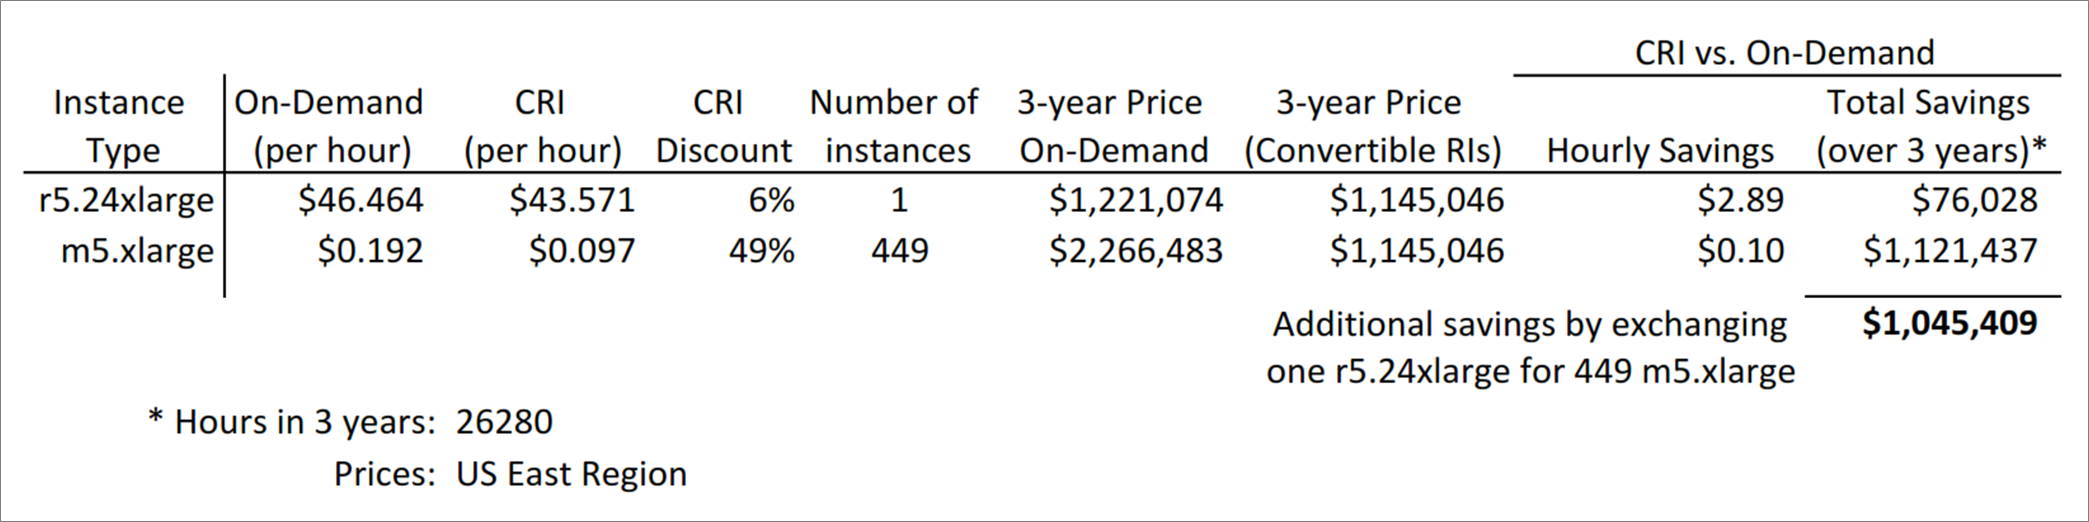Click the $46.464 on-demand hourly price
This screenshot has height=522, width=2089.
coord(361,200)
